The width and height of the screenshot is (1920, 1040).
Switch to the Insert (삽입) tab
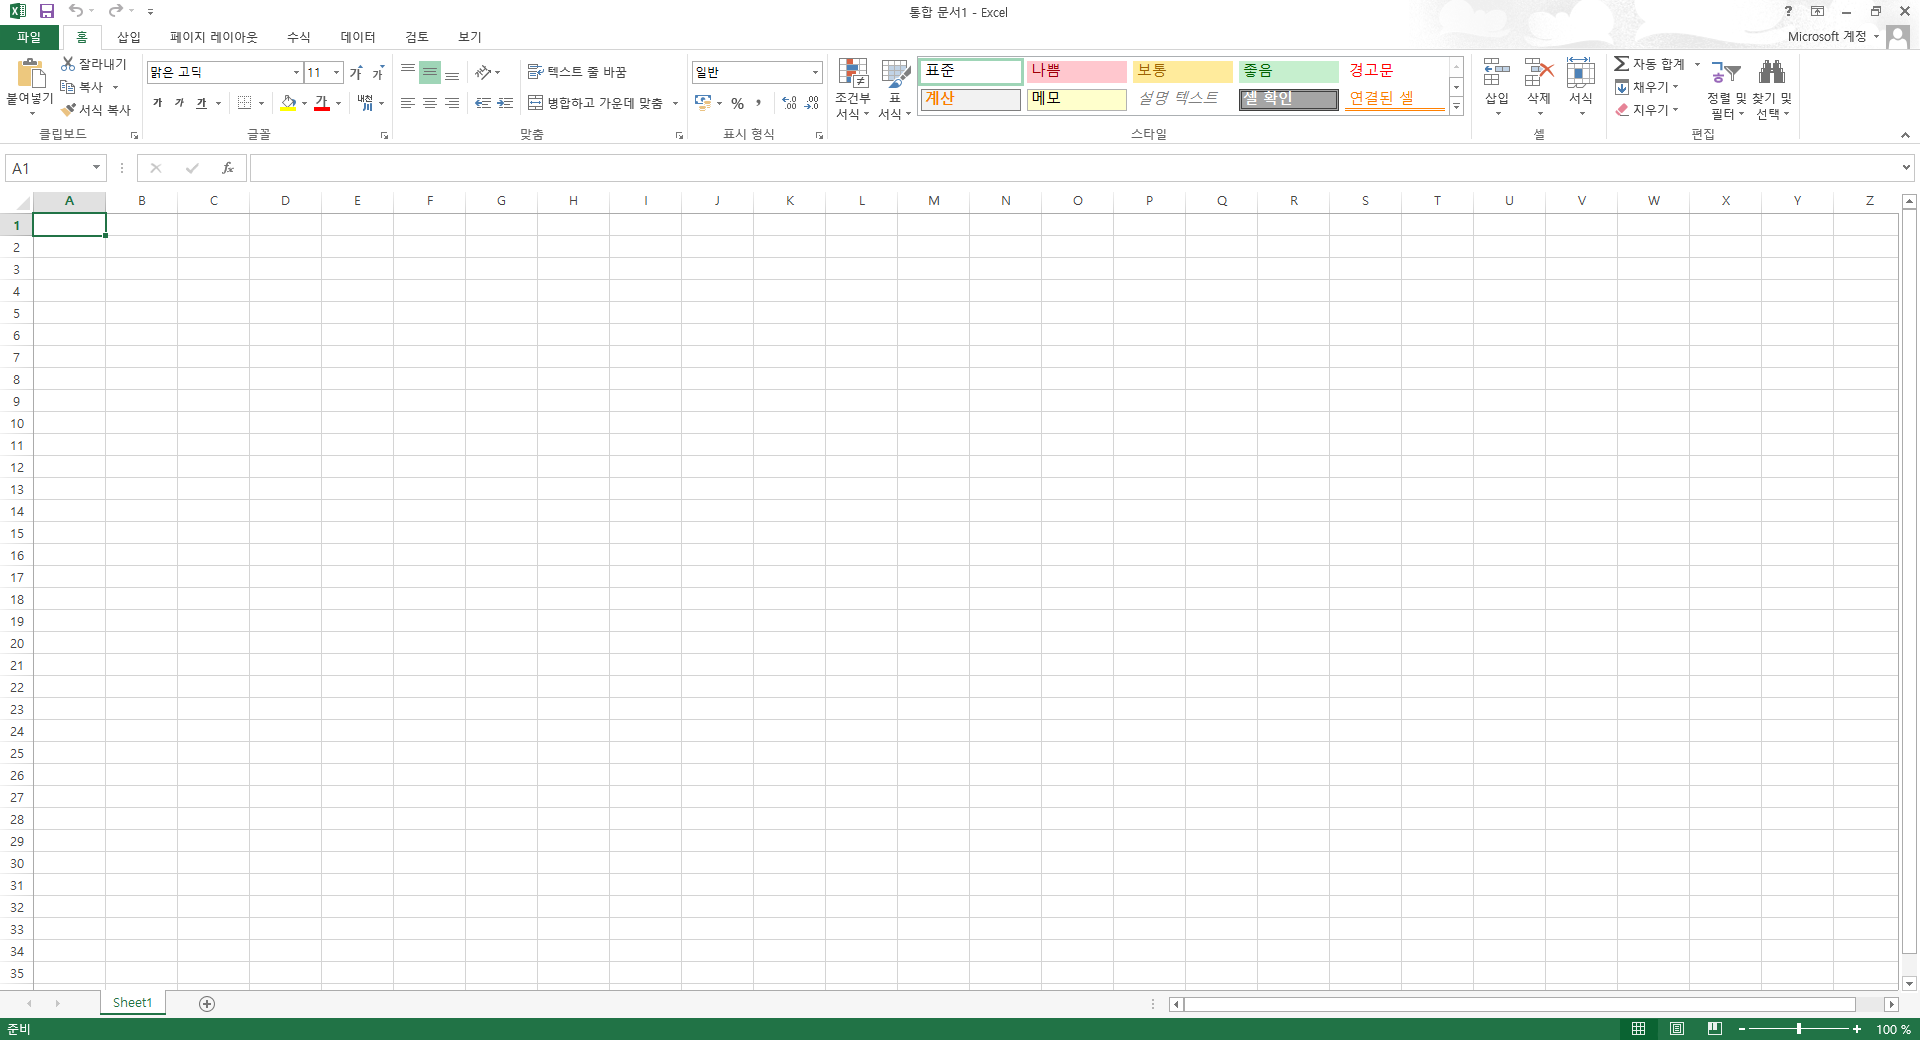(x=129, y=37)
